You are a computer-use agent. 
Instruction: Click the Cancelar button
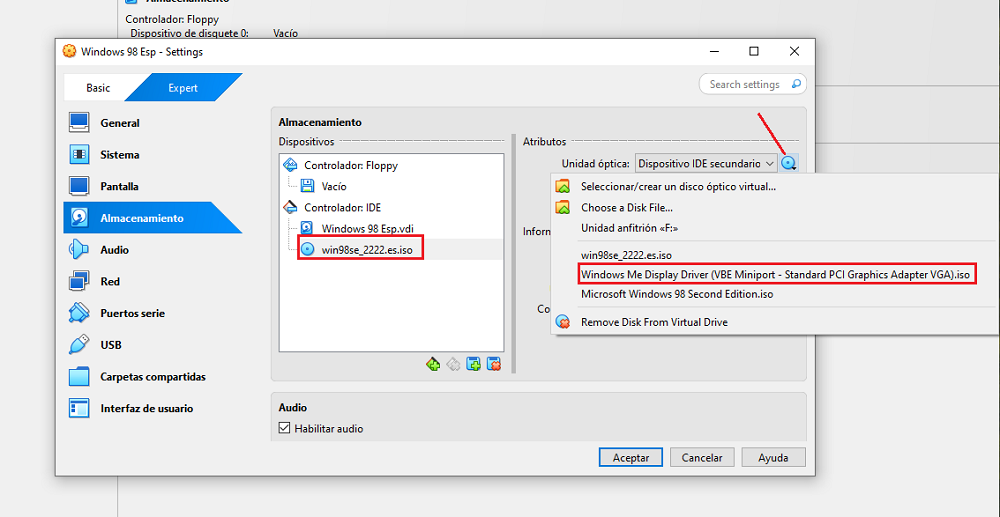702,458
